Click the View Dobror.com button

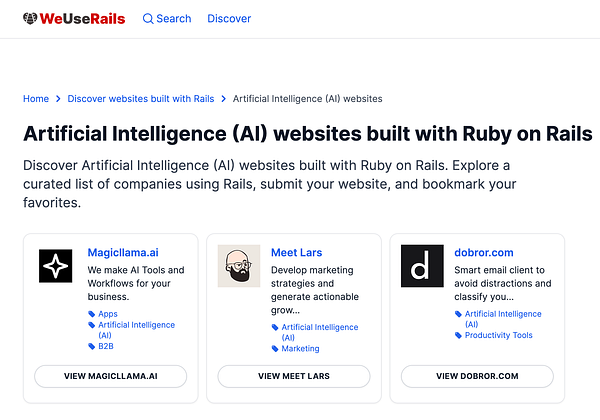[477, 376]
